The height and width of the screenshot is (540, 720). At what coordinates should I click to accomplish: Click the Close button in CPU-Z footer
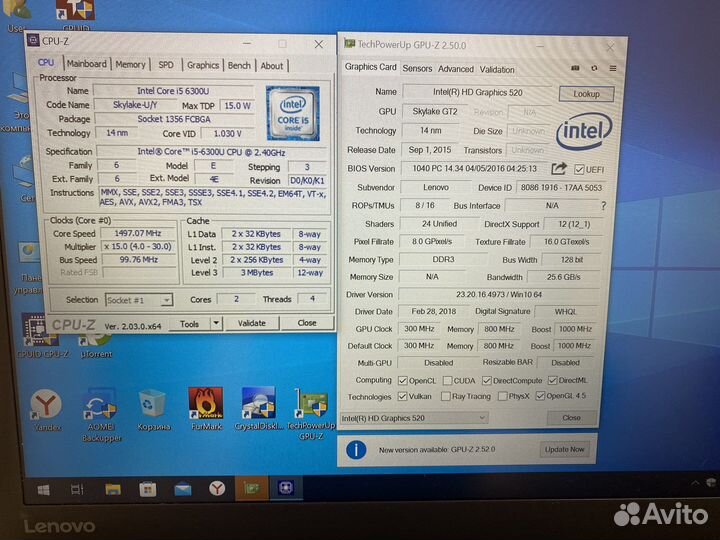(307, 323)
